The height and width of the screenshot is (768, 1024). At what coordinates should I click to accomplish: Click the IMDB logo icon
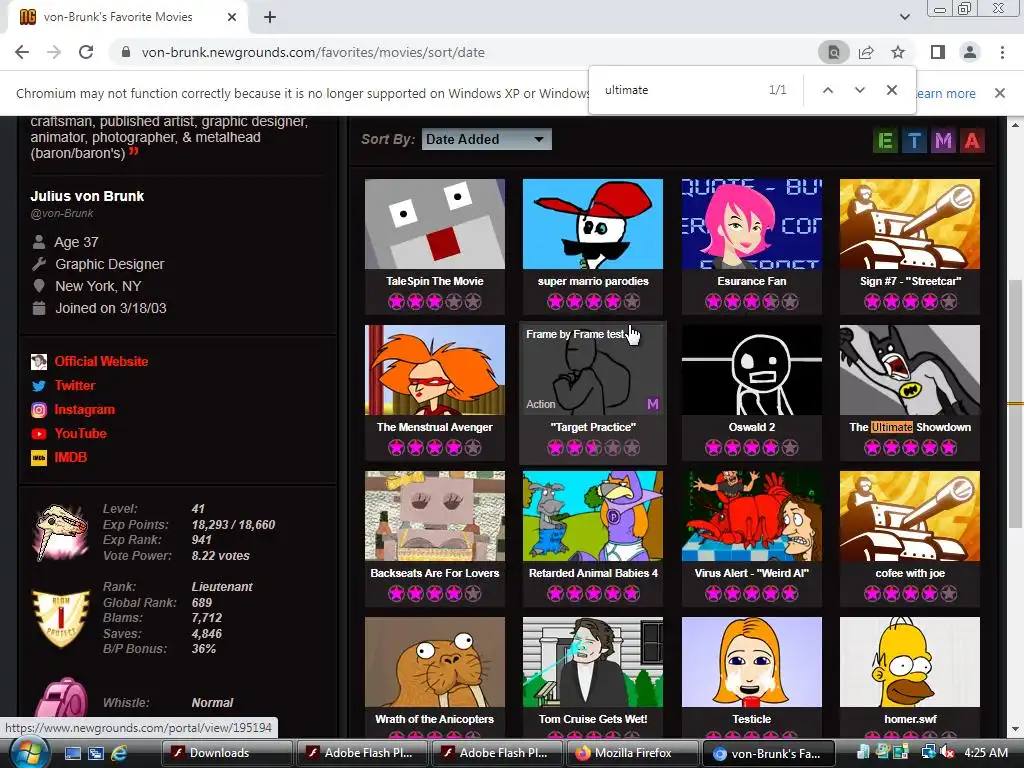tap(39, 458)
